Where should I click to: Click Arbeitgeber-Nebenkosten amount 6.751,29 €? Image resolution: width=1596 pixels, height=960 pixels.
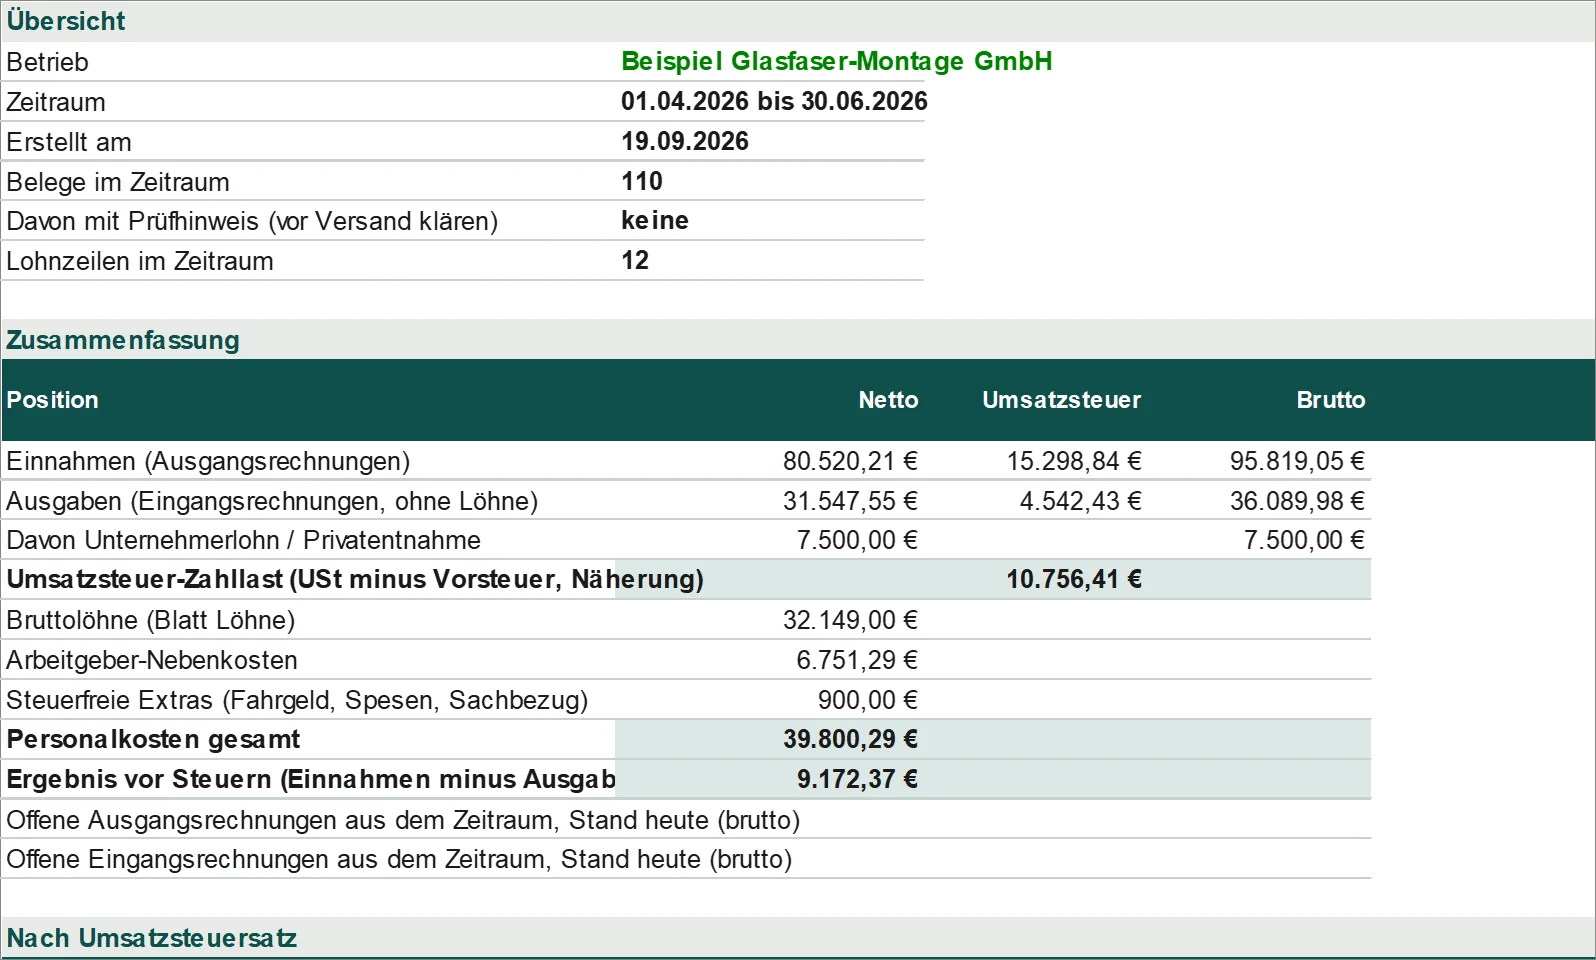pos(857,660)
